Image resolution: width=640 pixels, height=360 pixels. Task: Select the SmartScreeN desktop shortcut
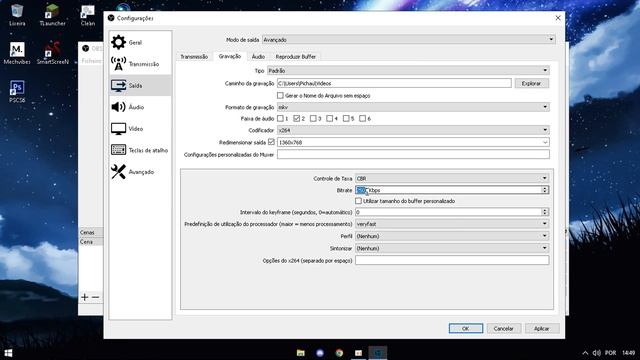click(x=53, y=53)
